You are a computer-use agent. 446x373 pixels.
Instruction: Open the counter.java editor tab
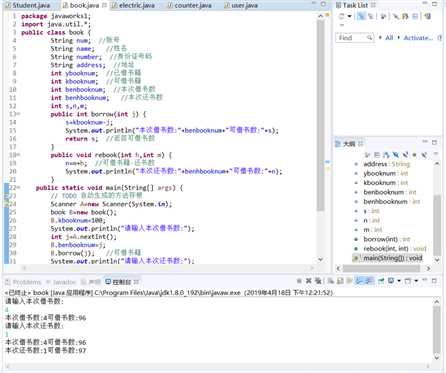click(189, 5)
